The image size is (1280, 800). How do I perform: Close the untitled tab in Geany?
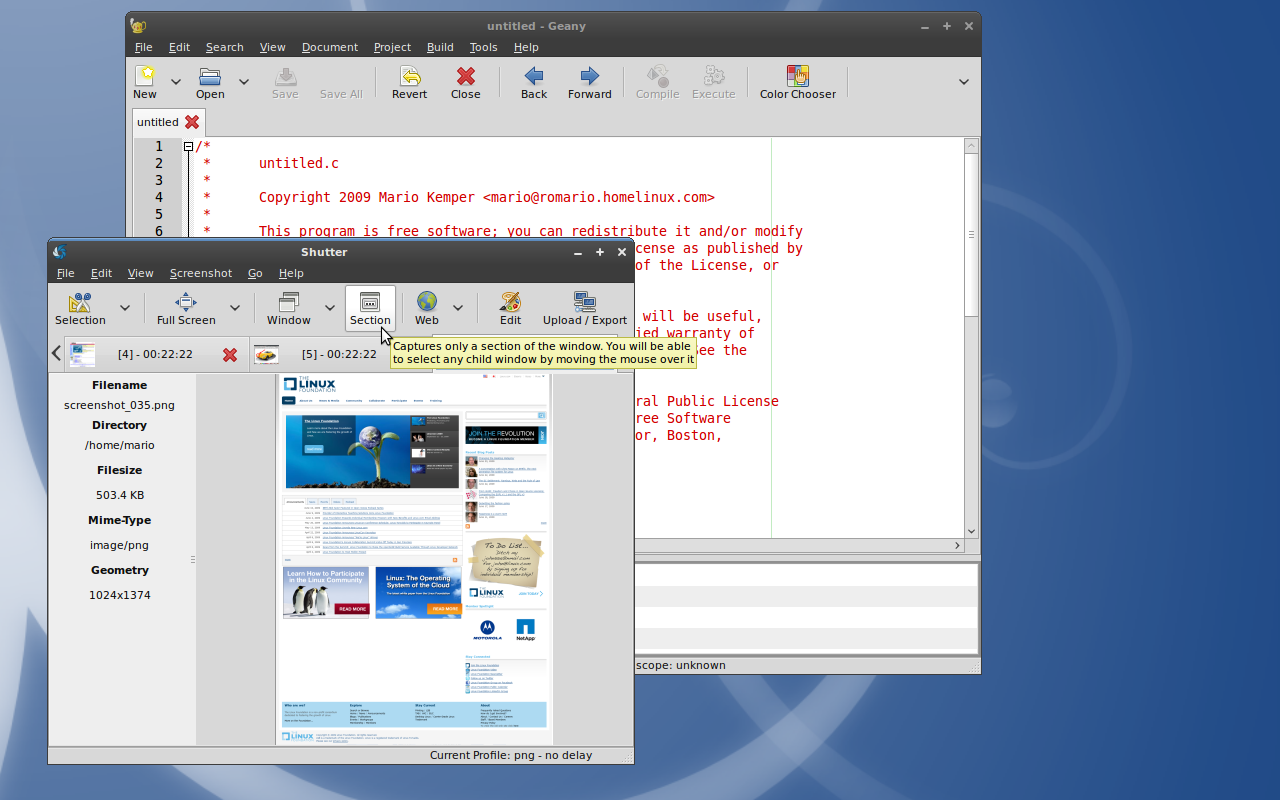192,122
